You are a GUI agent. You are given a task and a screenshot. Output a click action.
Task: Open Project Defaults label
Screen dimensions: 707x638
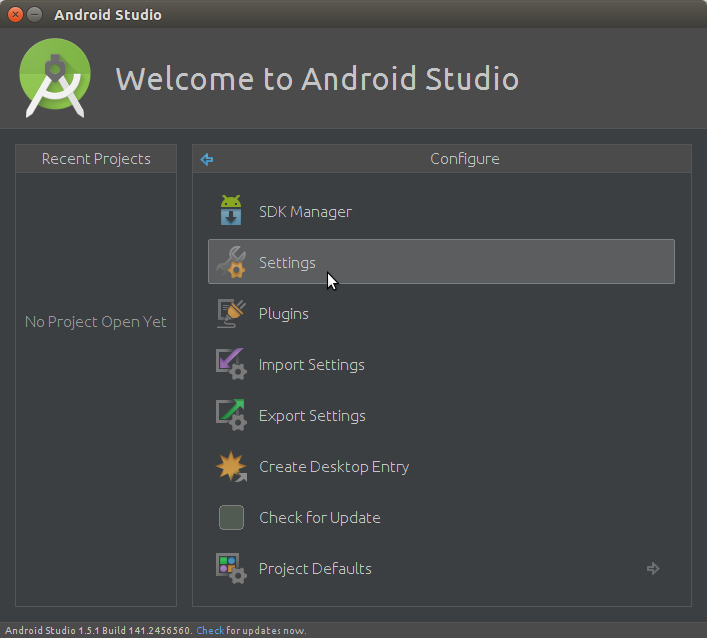coord(315,569)
